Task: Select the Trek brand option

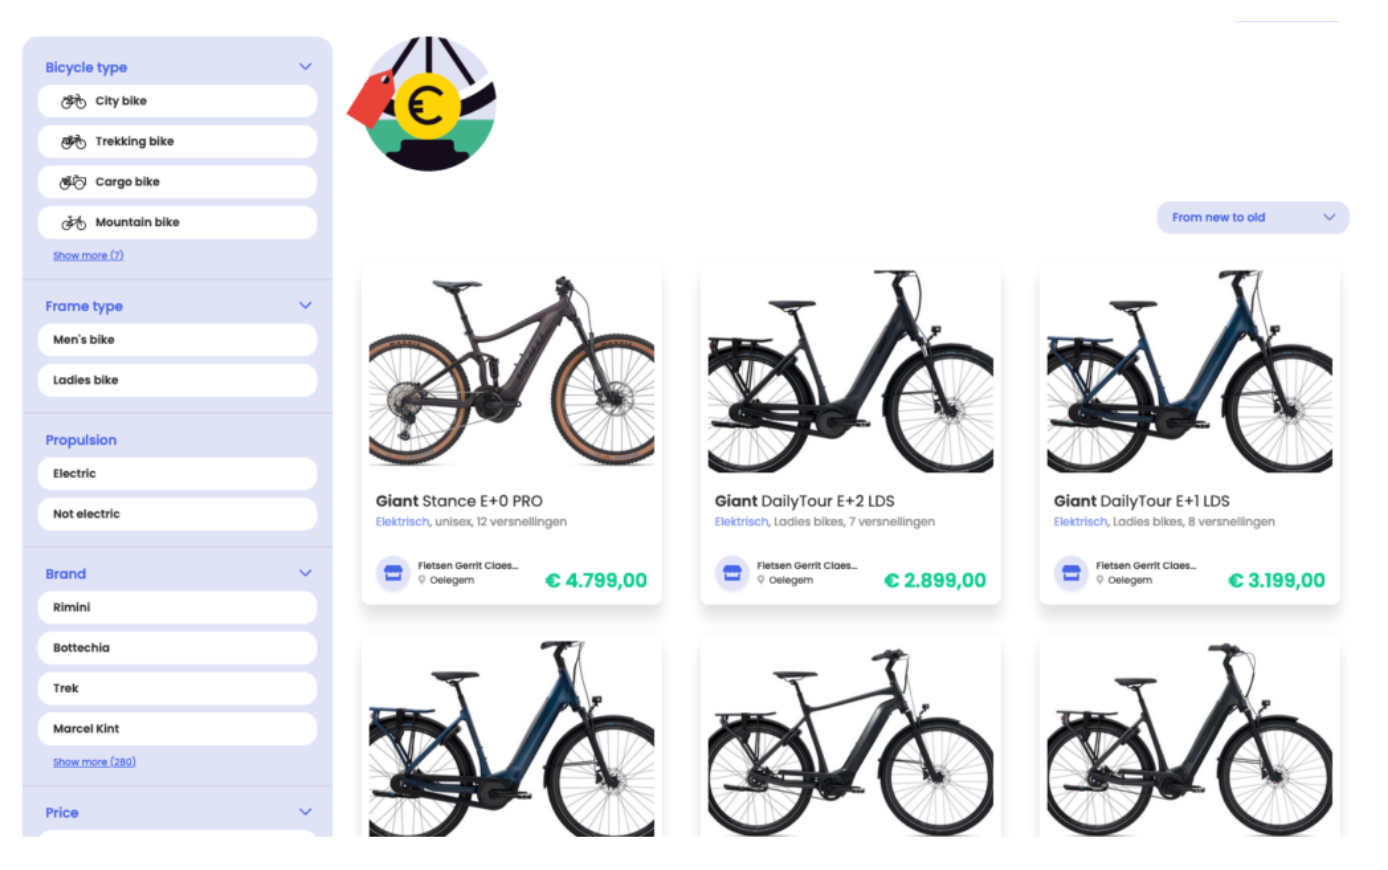Action: tap(177, 688)
